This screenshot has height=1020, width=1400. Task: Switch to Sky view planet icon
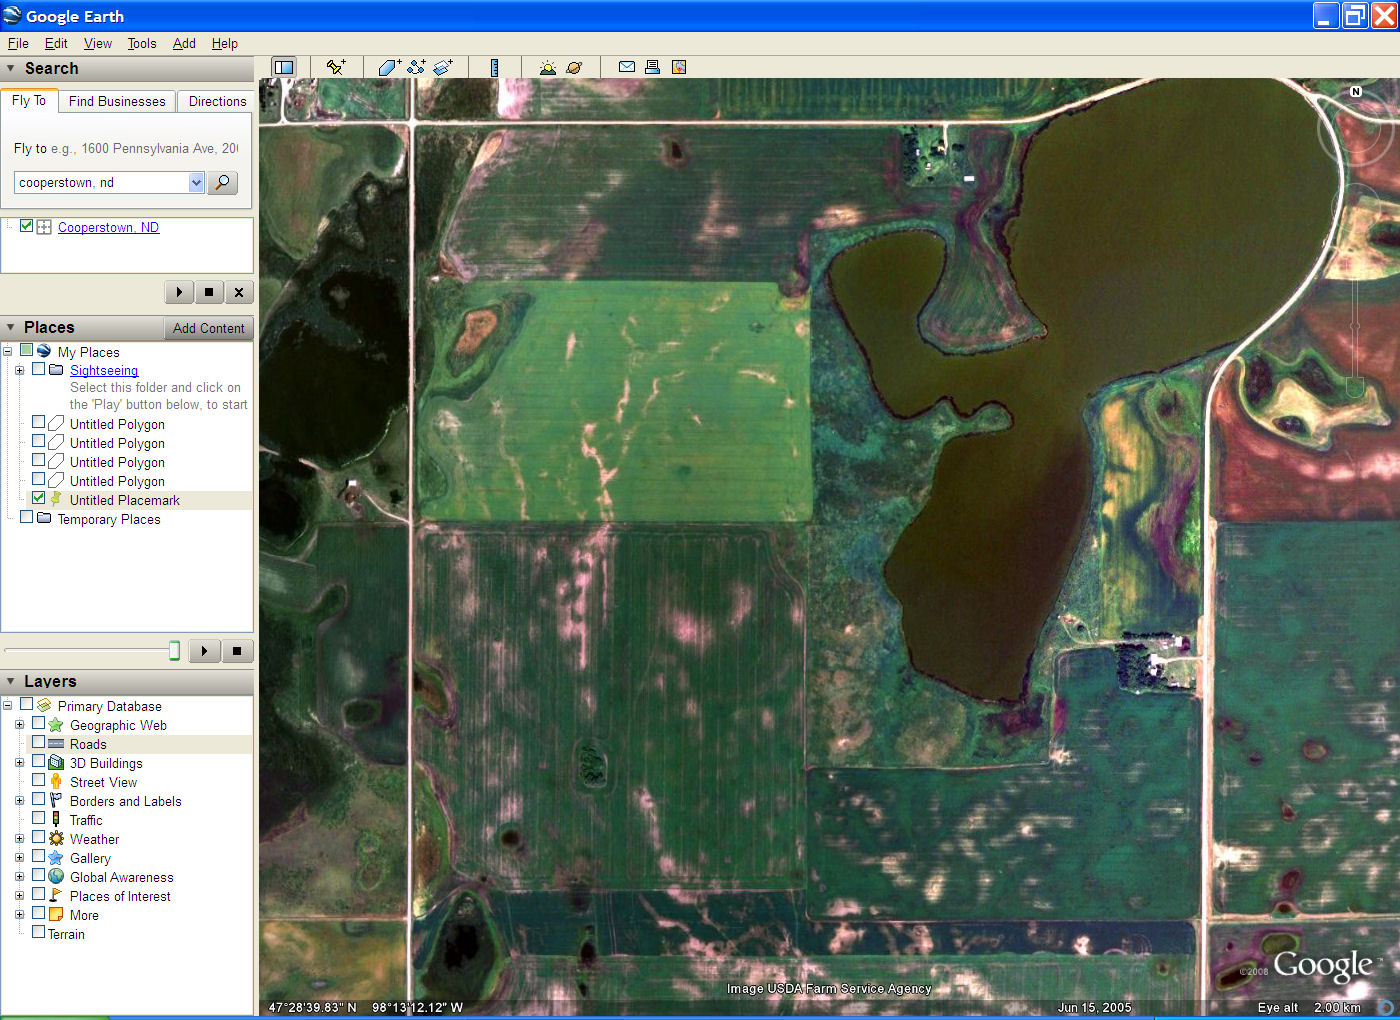coord(574,67)
